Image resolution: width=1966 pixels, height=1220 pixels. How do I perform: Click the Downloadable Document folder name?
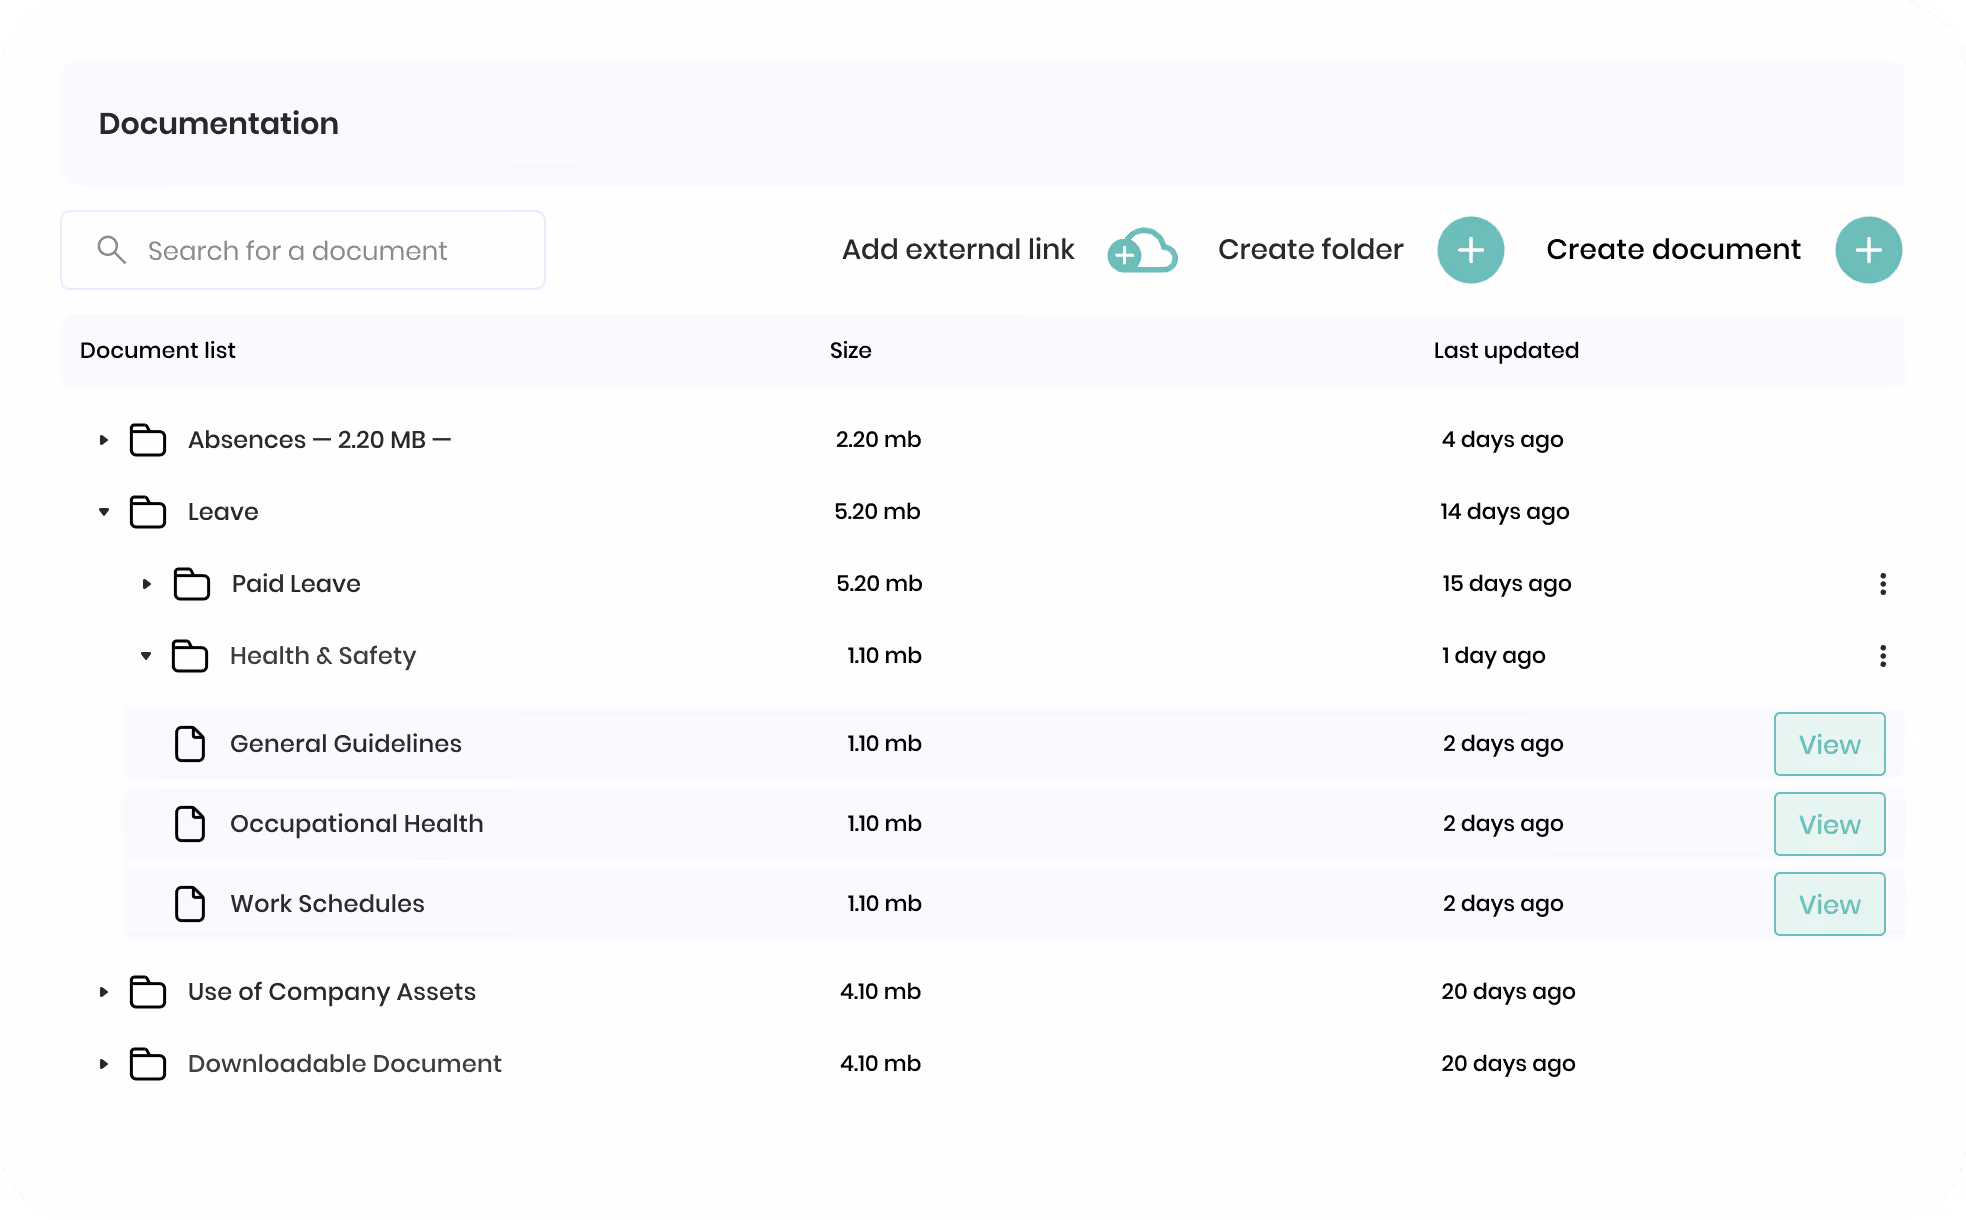pyautogui.click(x=345, y=1064)
